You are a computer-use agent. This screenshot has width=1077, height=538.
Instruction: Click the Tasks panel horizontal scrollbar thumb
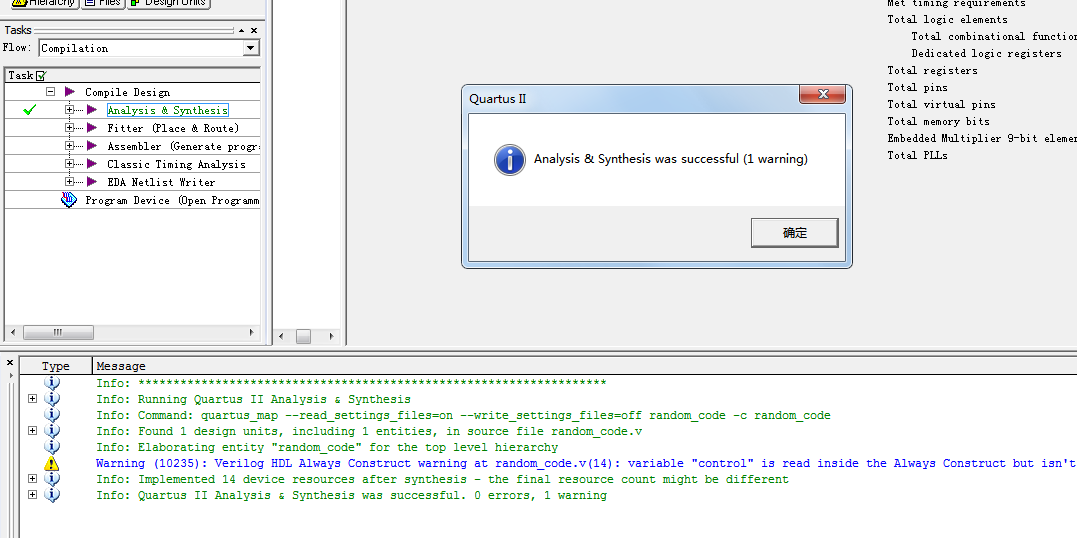pos(58,333)
